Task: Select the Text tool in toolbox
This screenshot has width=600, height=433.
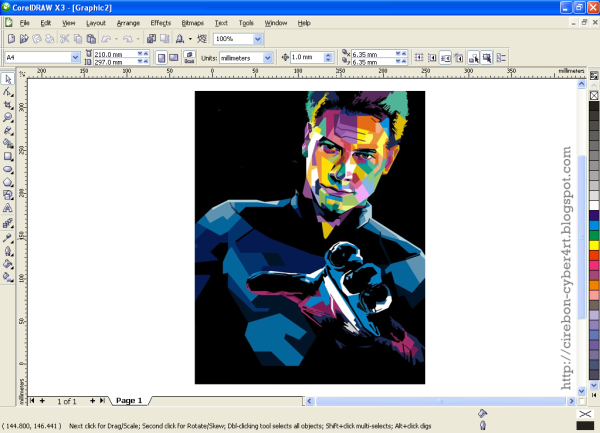Action: pos(8,208)
